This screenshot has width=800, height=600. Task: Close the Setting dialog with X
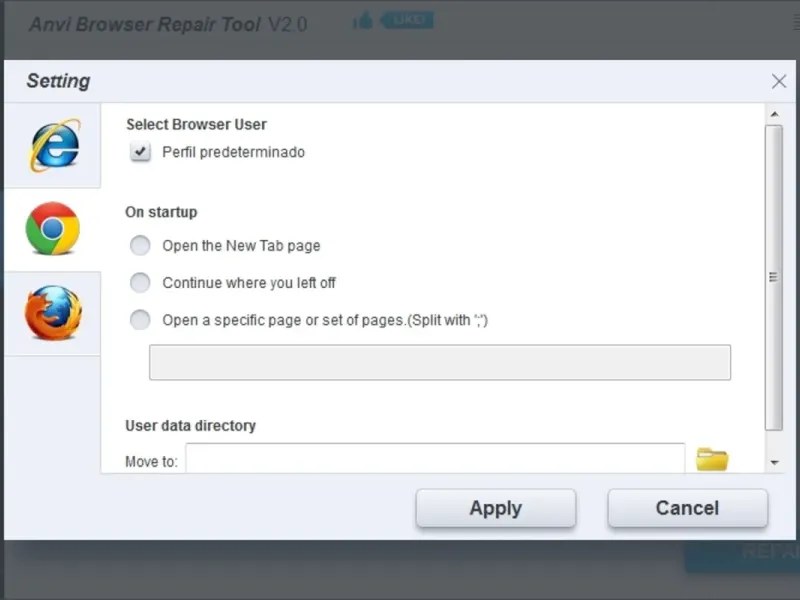779,82
